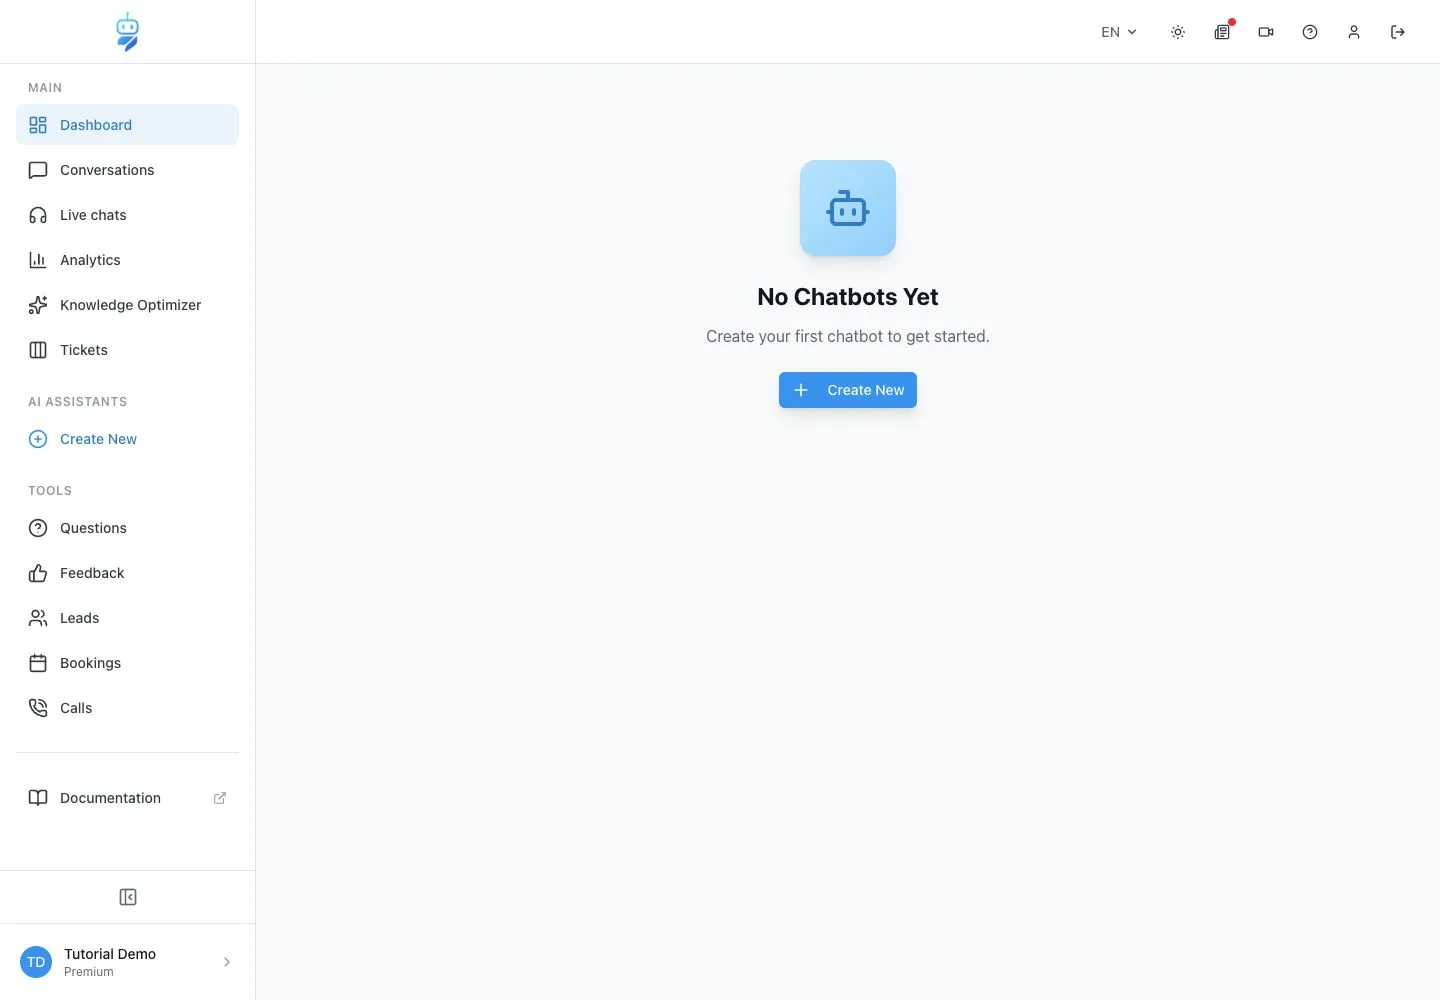
Task: Click the Conversations speech bubble icon
Action: click(x=38, y=170)
